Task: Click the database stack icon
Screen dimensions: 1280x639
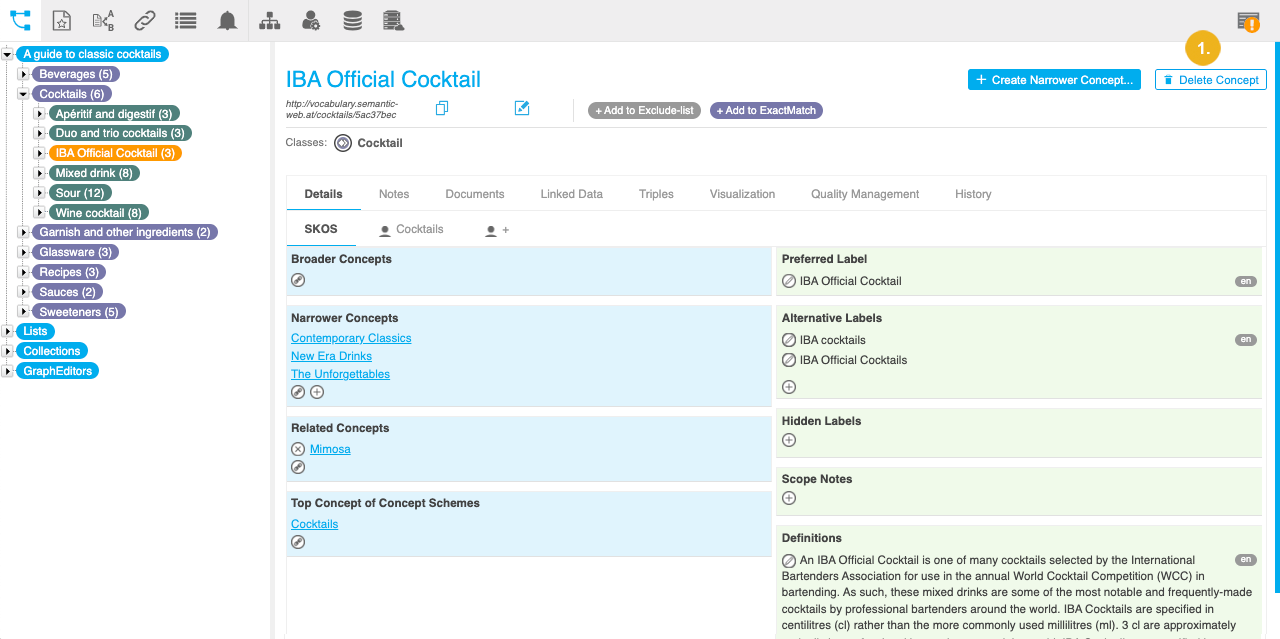Action: (352, 21)
